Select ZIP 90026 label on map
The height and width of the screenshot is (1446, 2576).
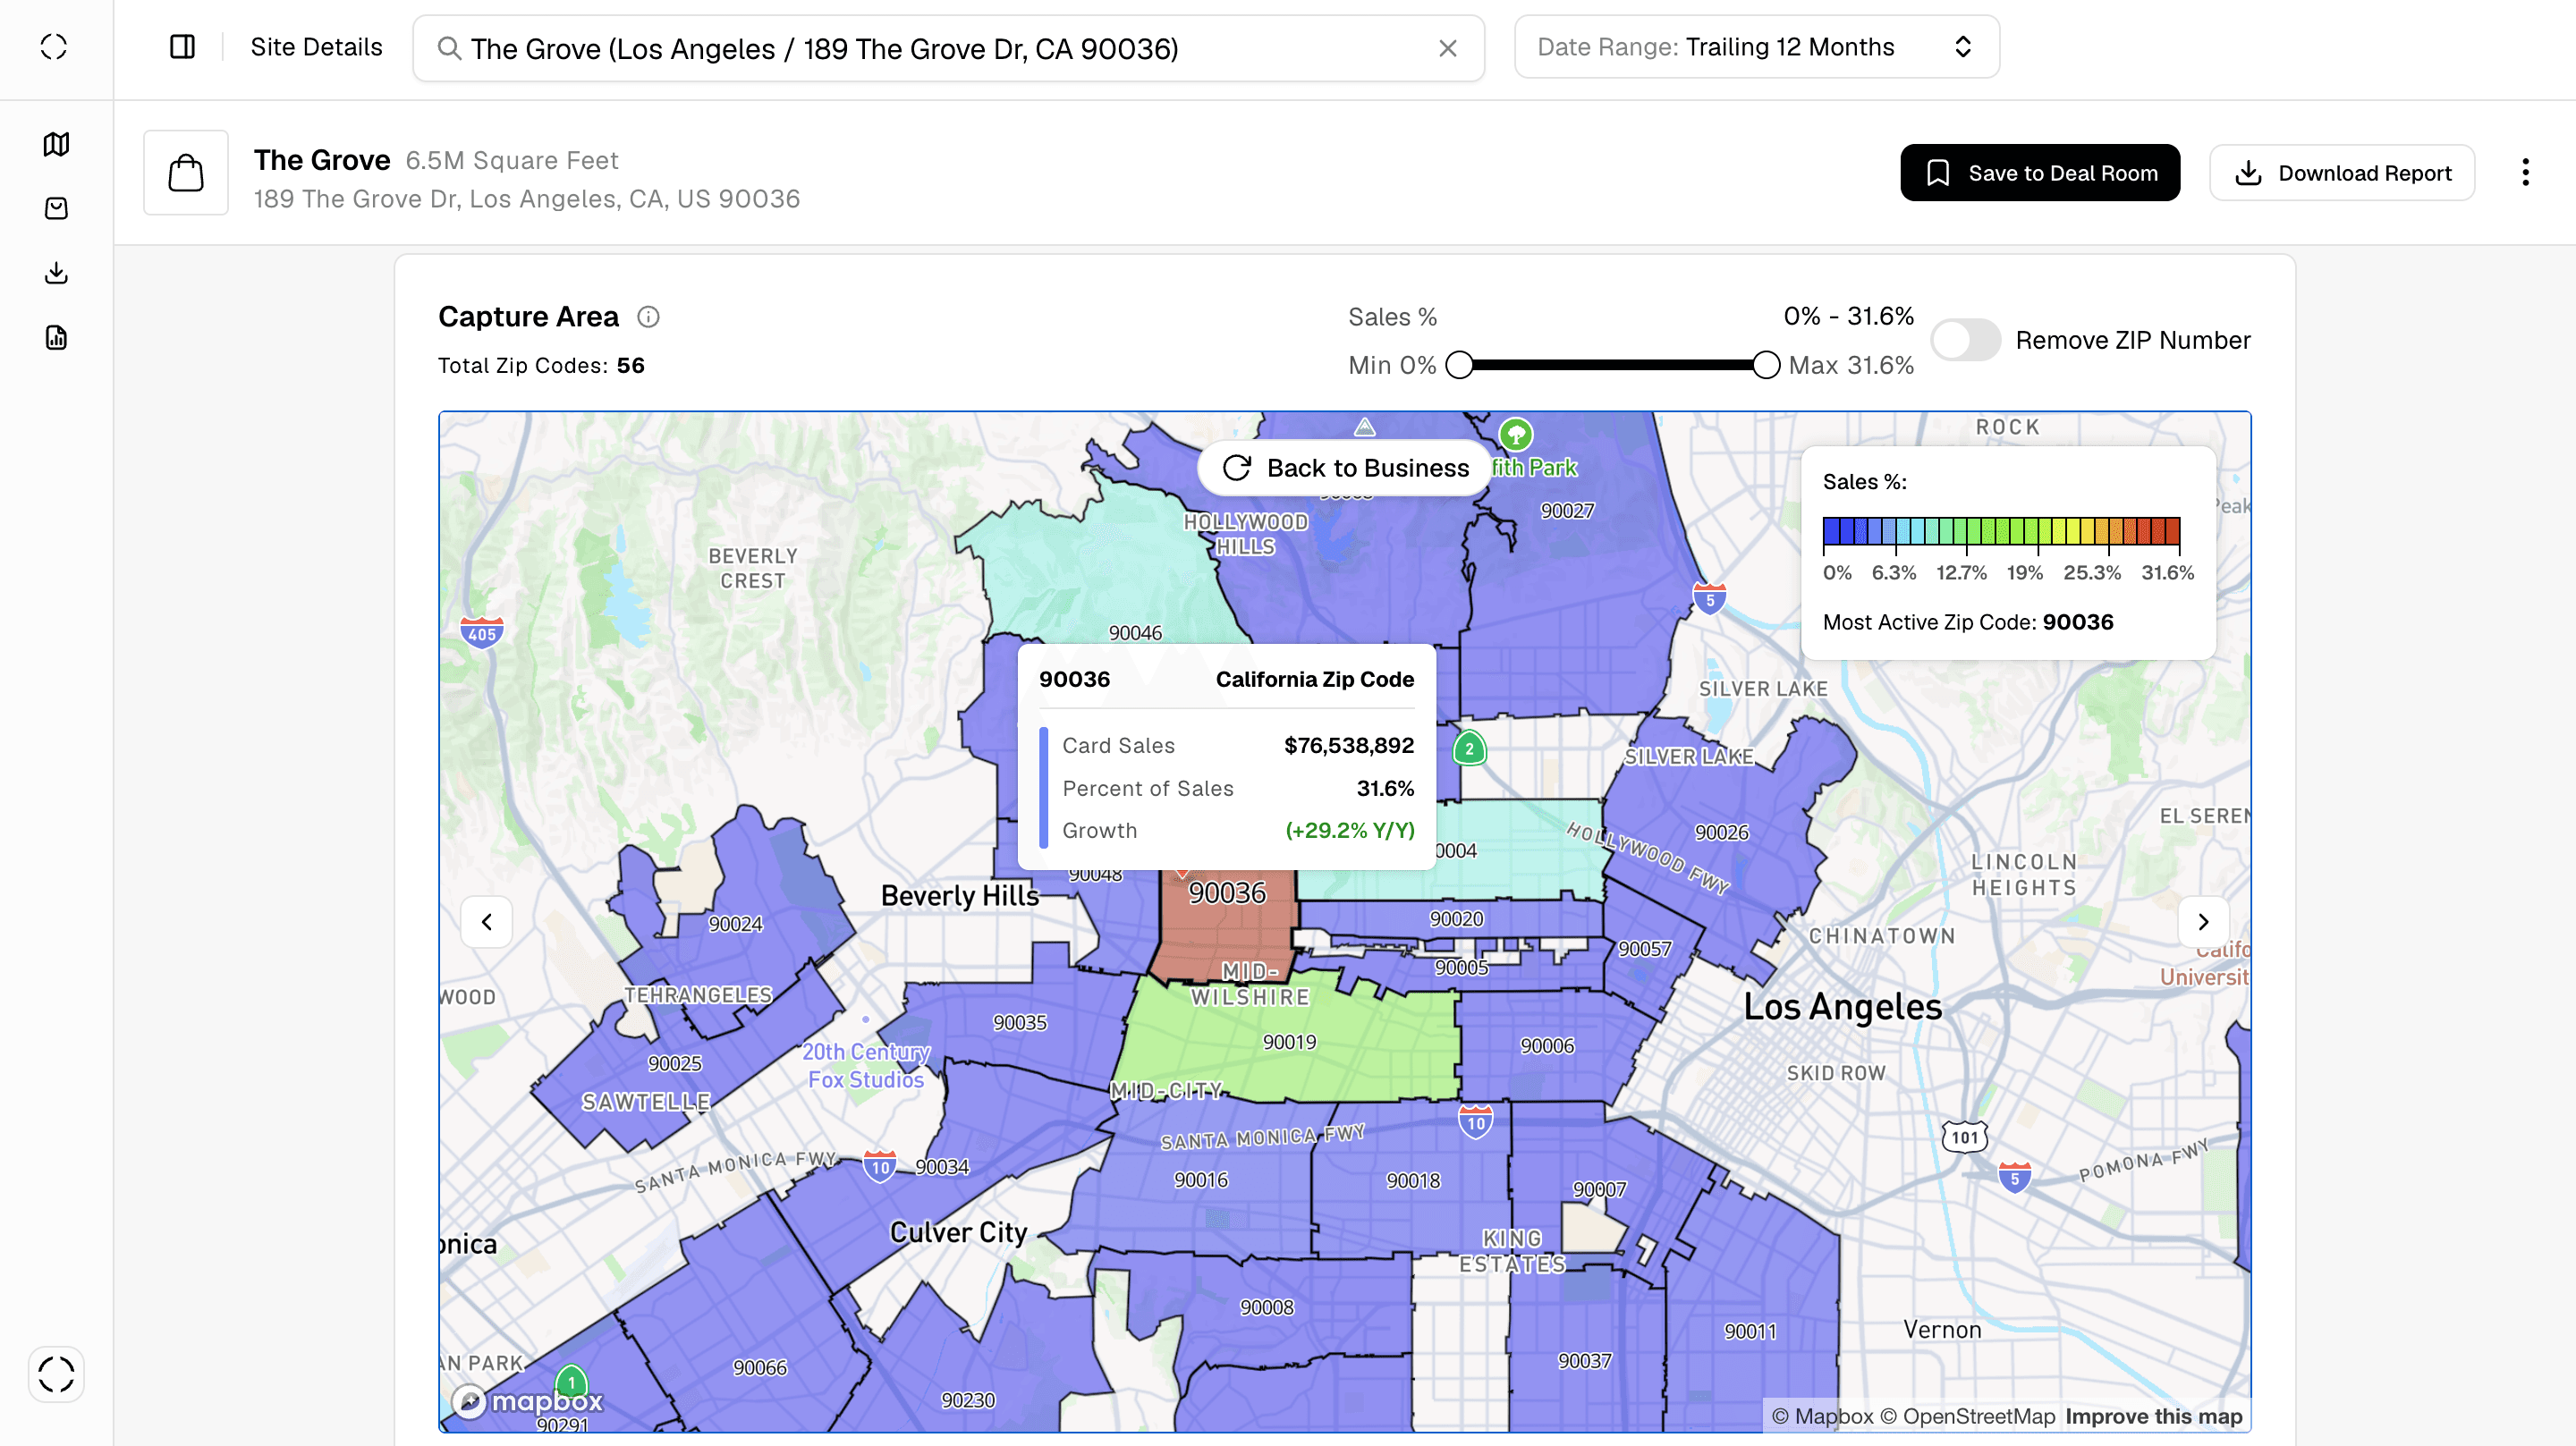1721,833
